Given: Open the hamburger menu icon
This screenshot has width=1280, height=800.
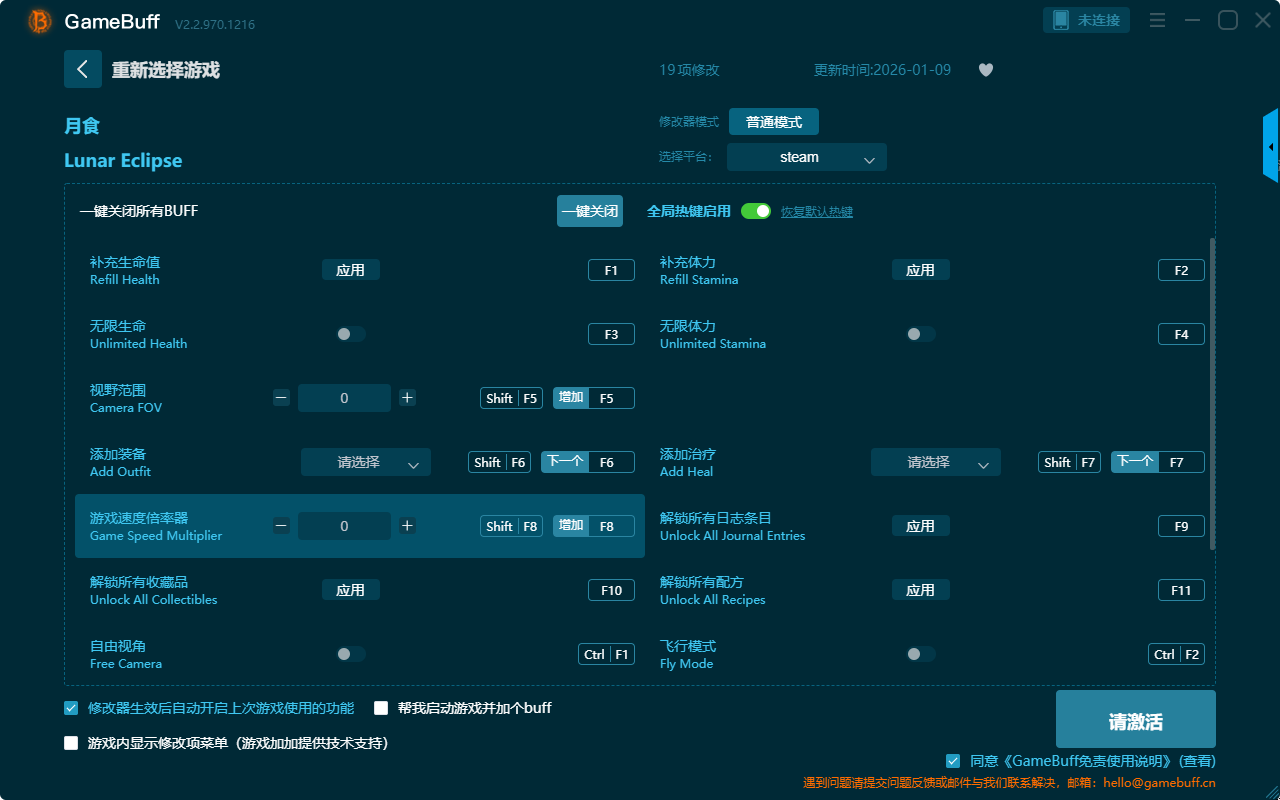Looking at the screenshot, I should click(x=1157, y=20).
